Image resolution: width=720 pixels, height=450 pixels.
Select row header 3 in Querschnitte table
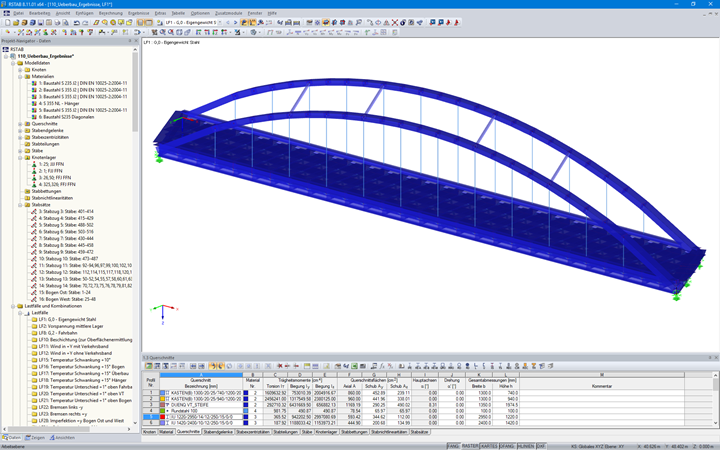pyautogui.click(x=151, y=405)
